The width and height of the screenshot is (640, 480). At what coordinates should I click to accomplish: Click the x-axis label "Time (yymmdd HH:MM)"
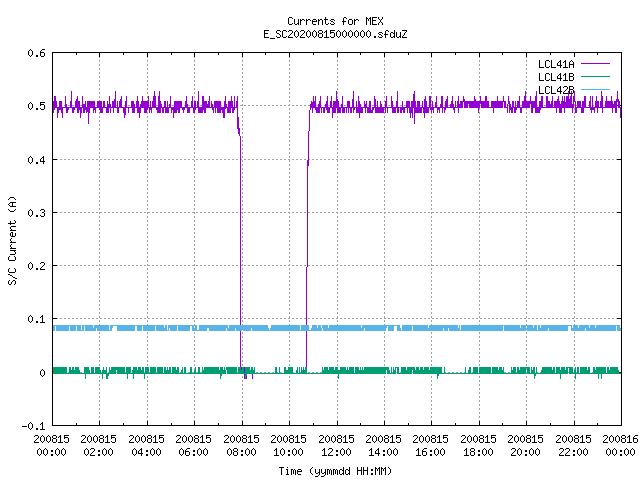[x=335, y=471]
